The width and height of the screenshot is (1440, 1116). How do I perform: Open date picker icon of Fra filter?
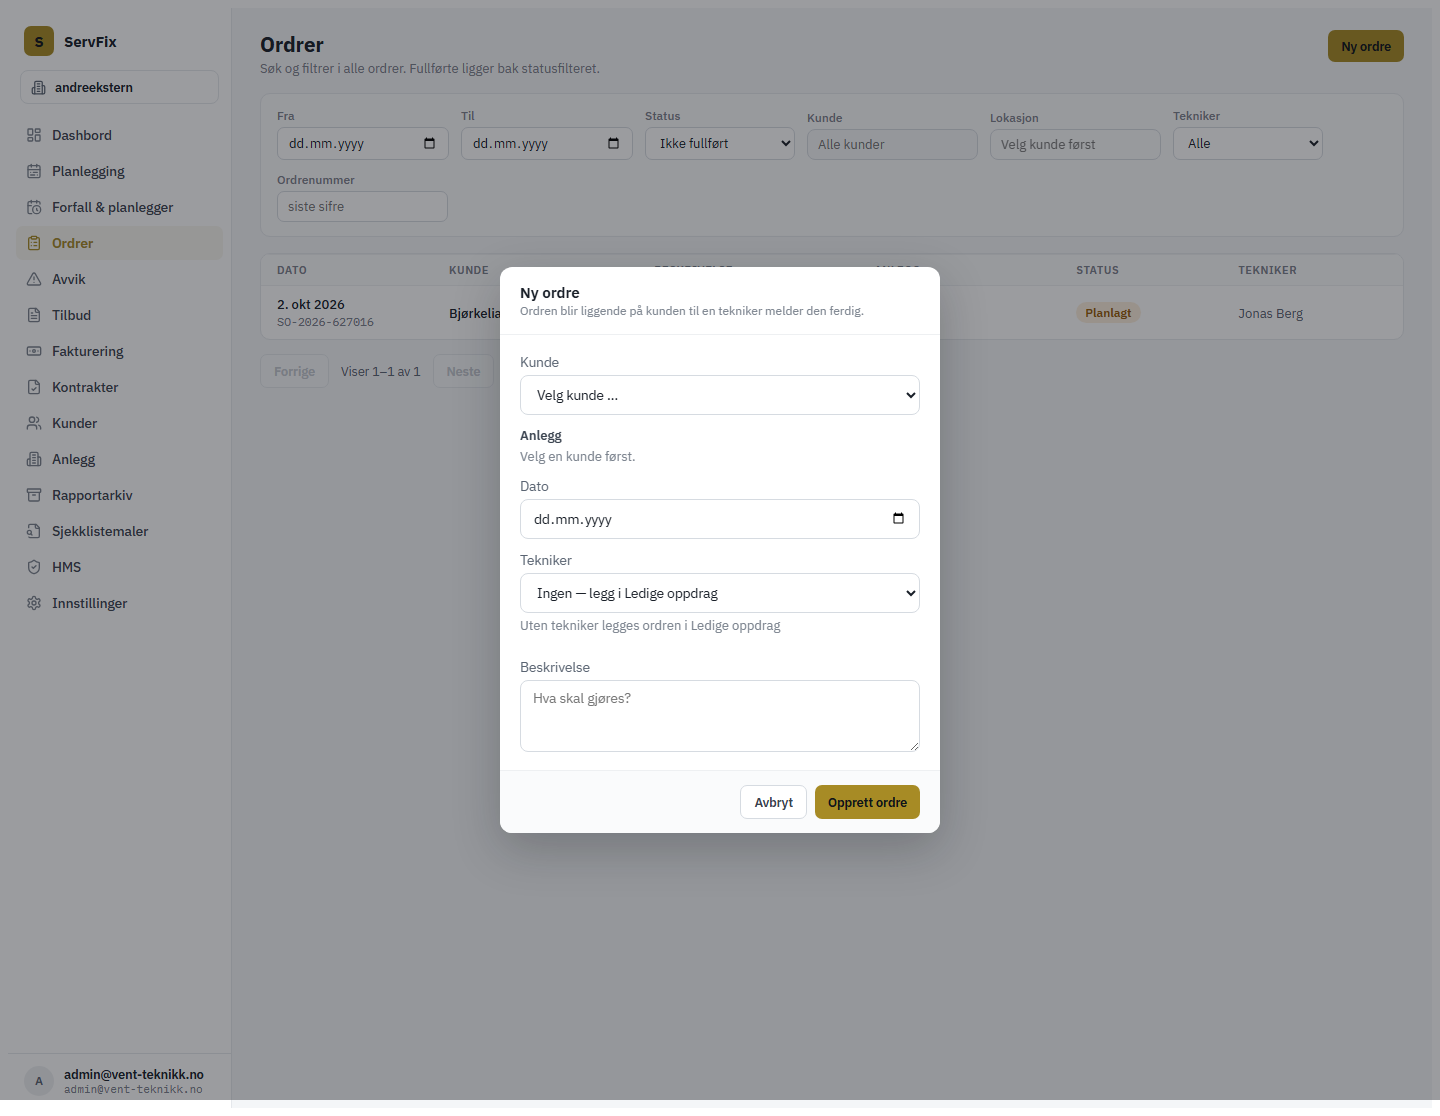coord(430,143)
